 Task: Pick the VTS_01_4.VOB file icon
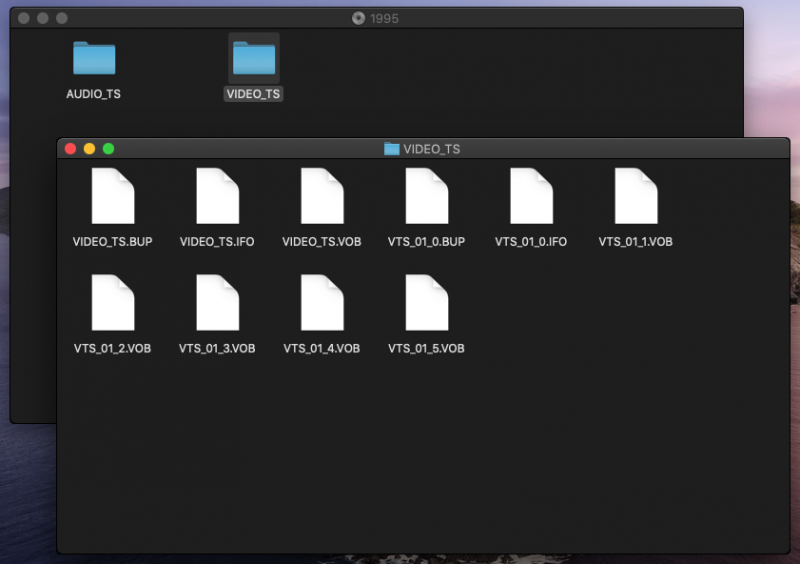click(x=322, y=303)
